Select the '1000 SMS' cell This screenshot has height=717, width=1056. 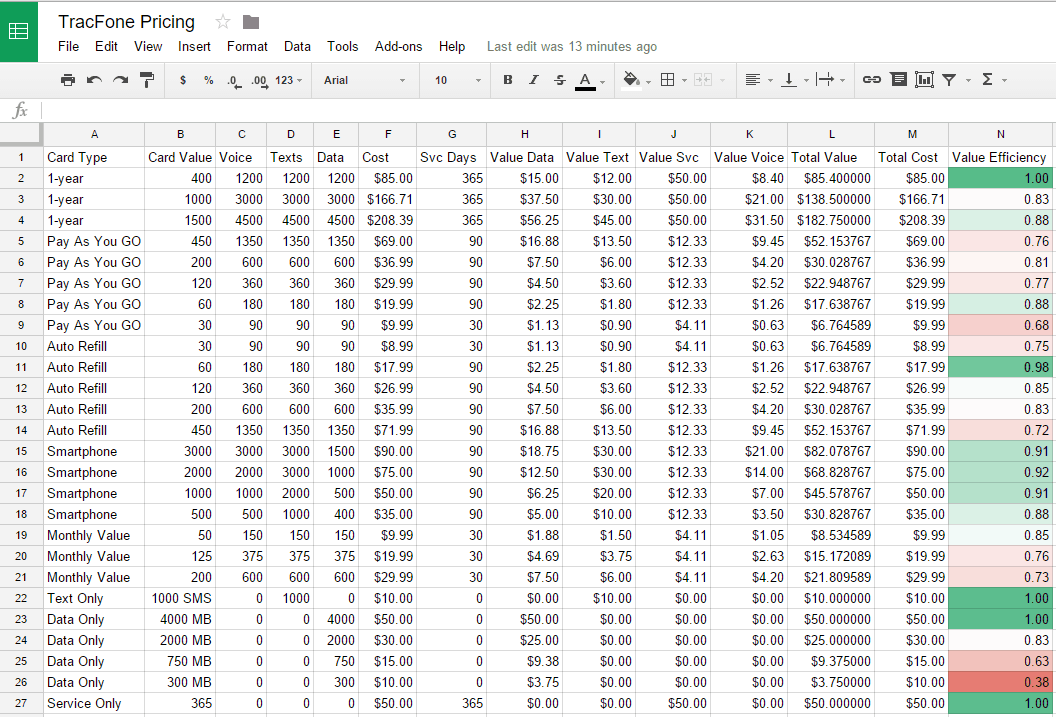(180, 599)
